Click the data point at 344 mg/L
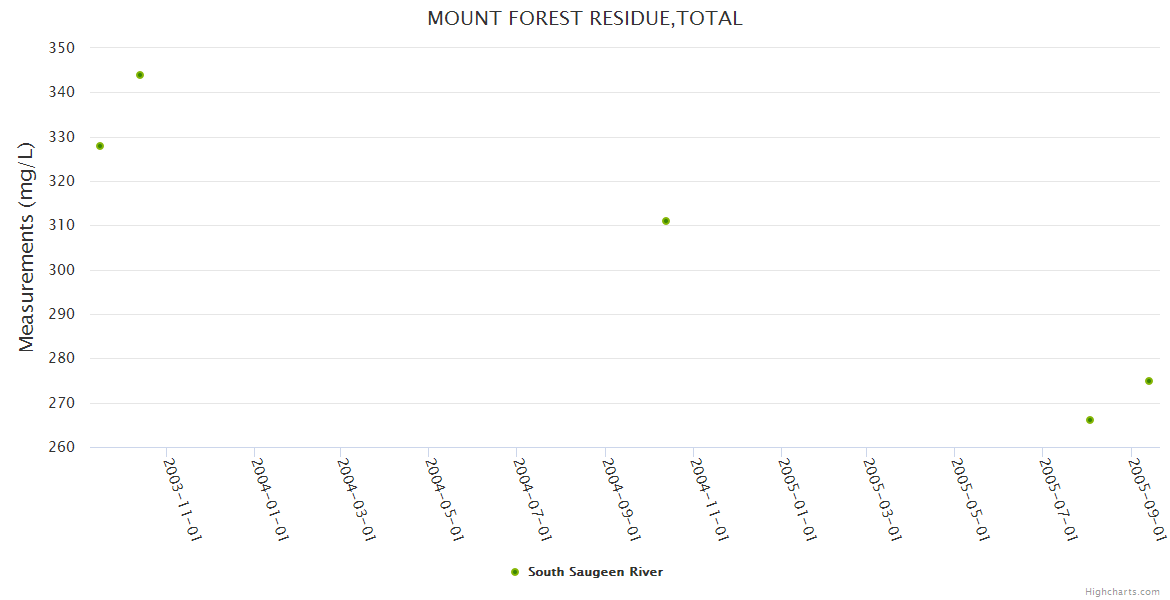The width and height of the screenshot is (1170, 600). pyautogui.click(x=140, y=75)
